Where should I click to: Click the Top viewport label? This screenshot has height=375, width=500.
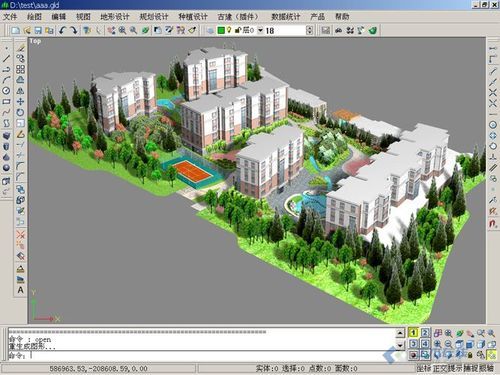pyautogui.click(x=35, y=41)
